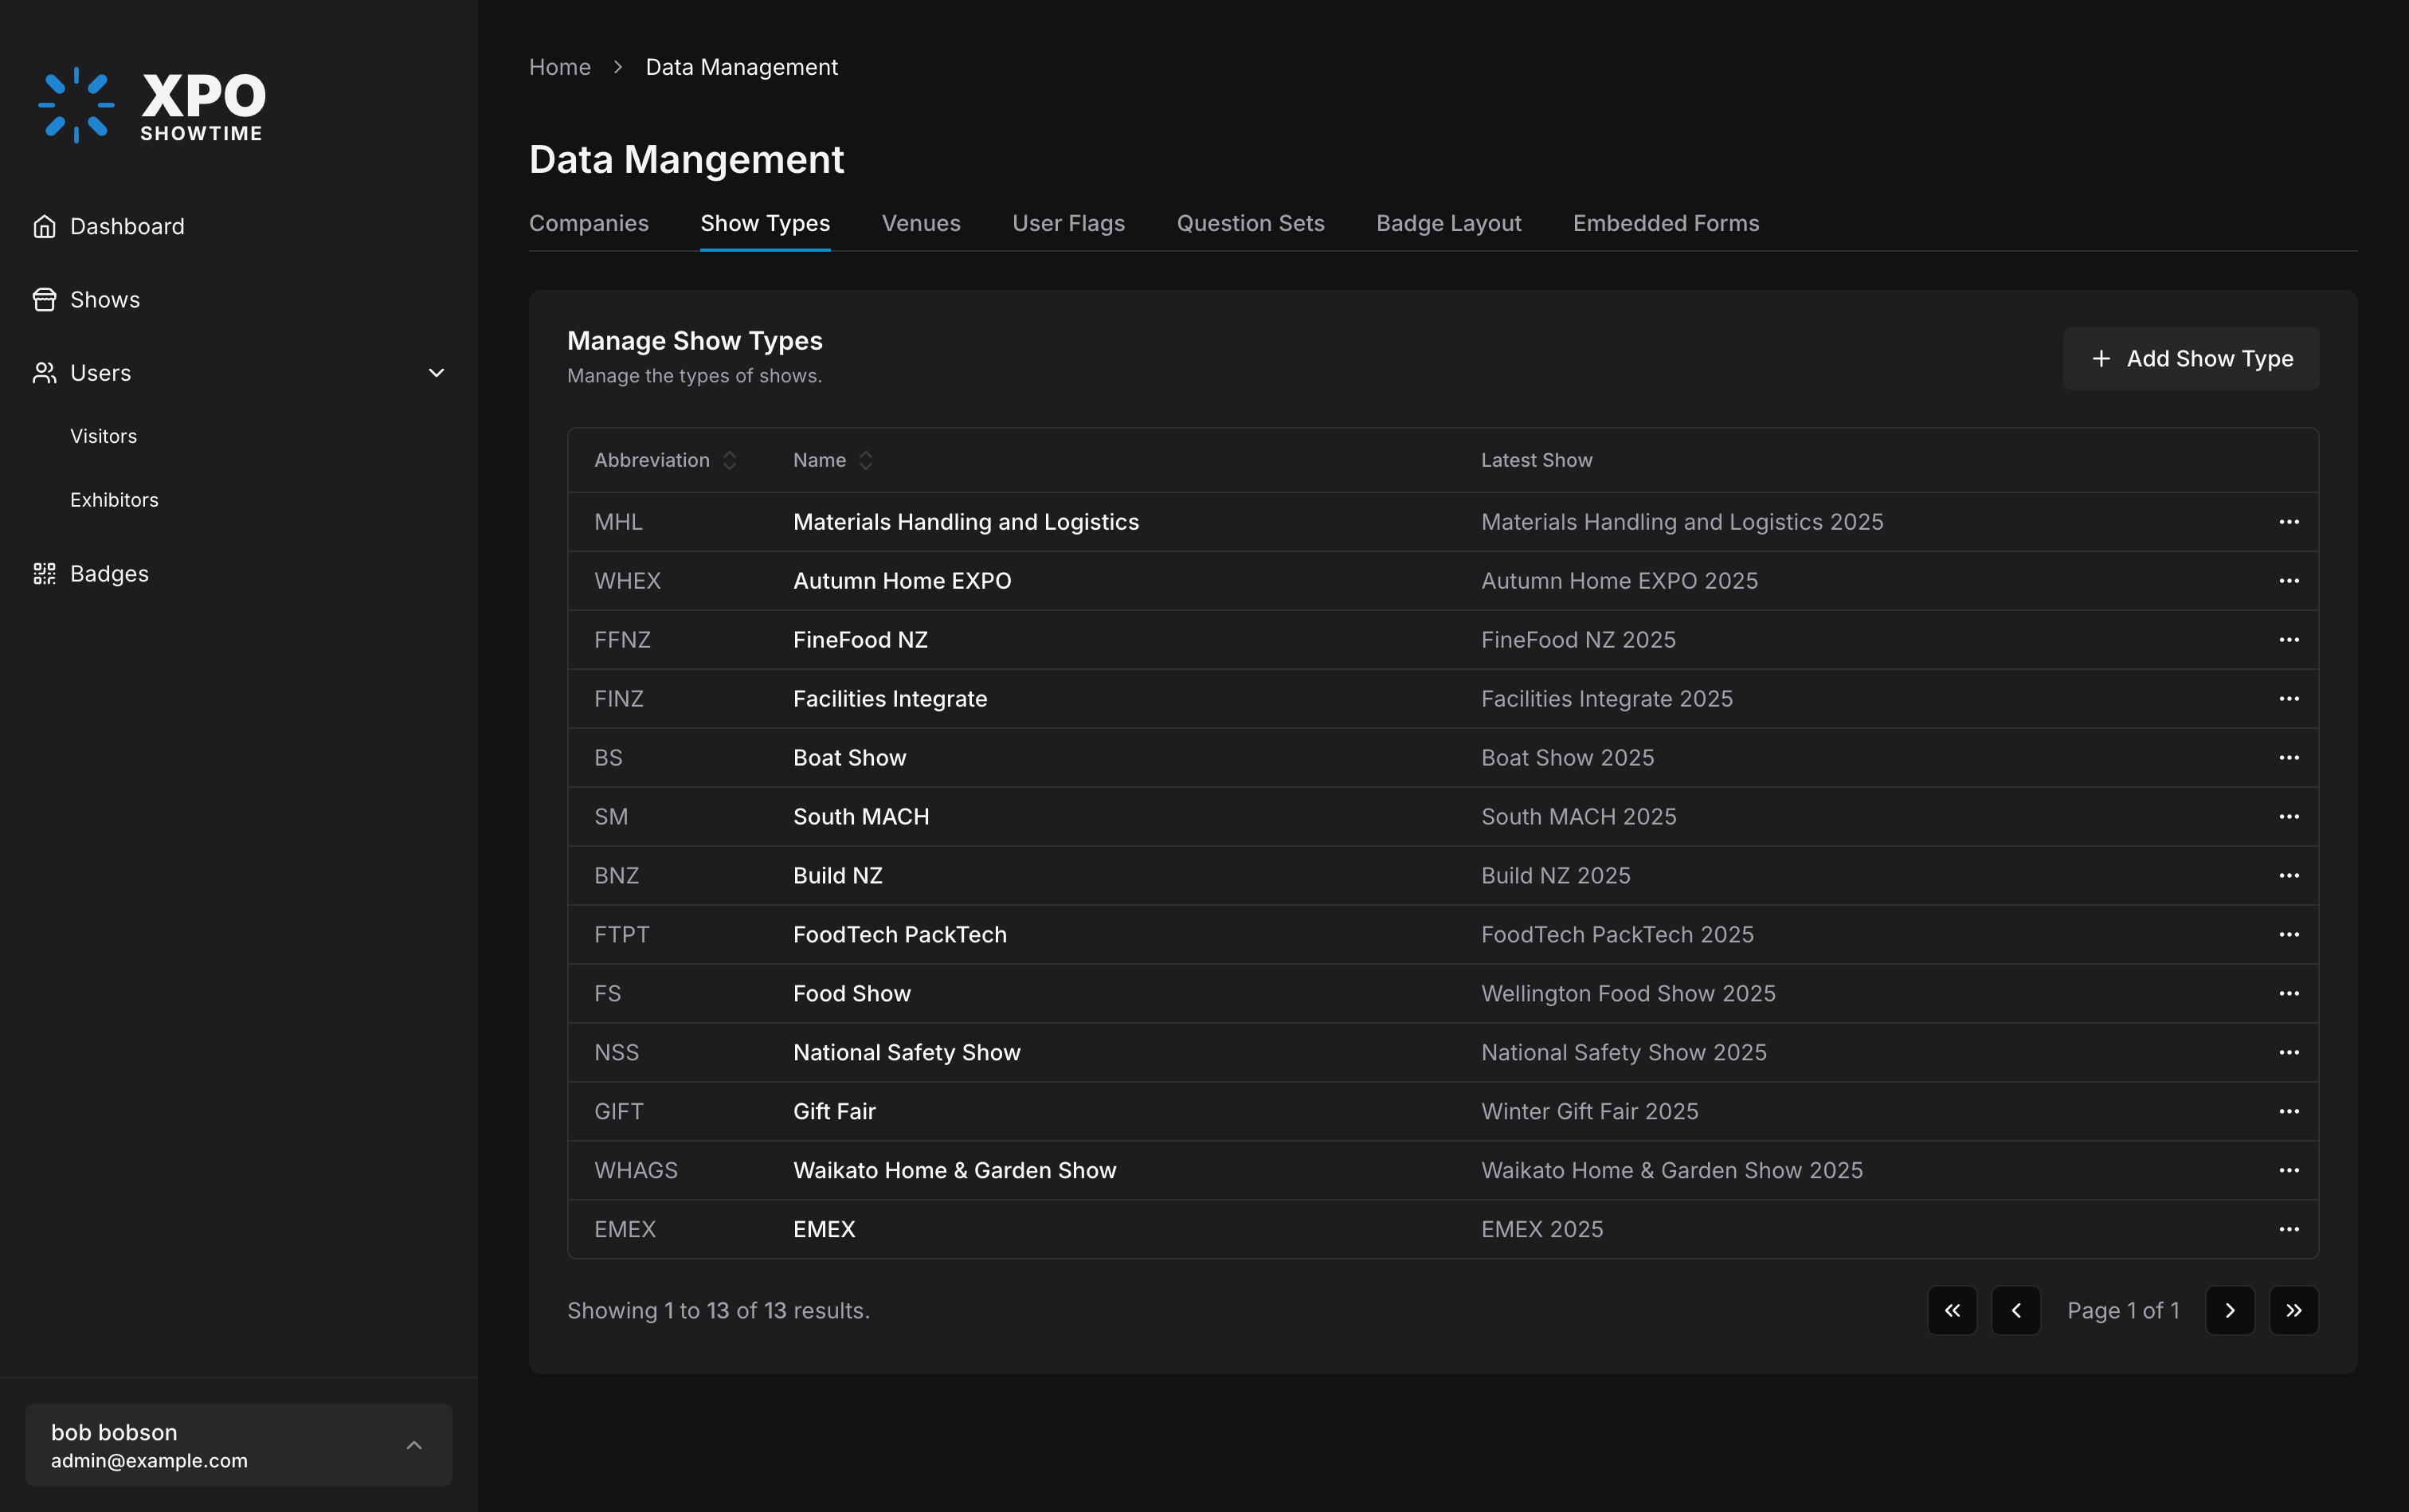2409x1512 pixels.
Task: Open the row options for FineFood NZ
Action: (2288, 640)
